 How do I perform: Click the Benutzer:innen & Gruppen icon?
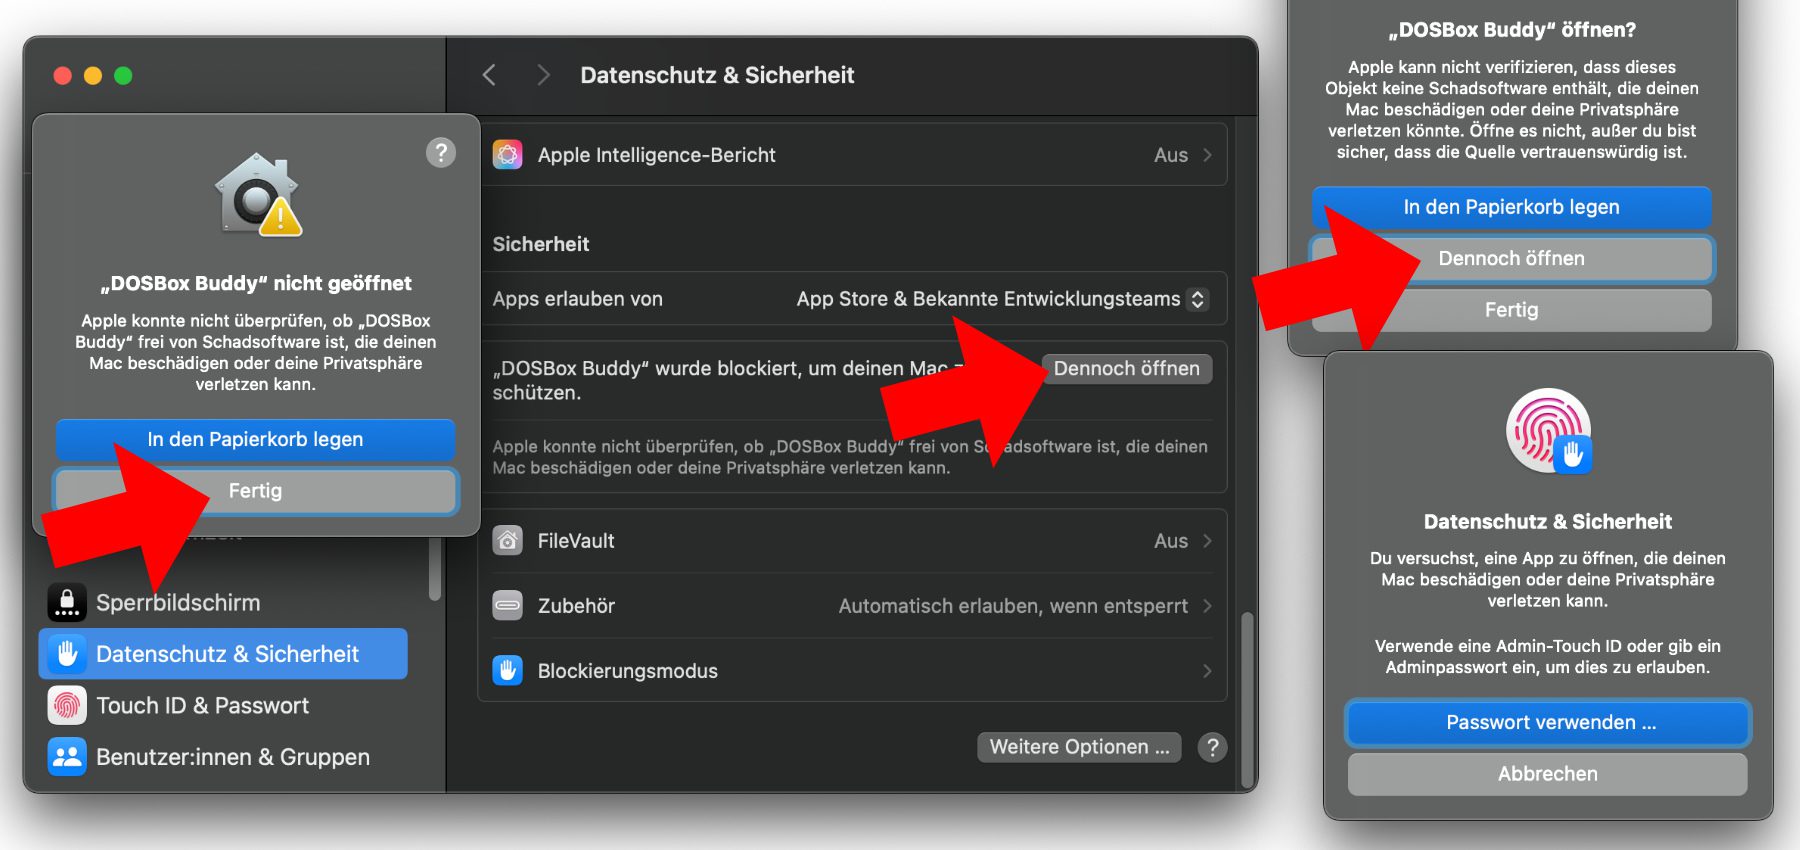click(67, 757)
